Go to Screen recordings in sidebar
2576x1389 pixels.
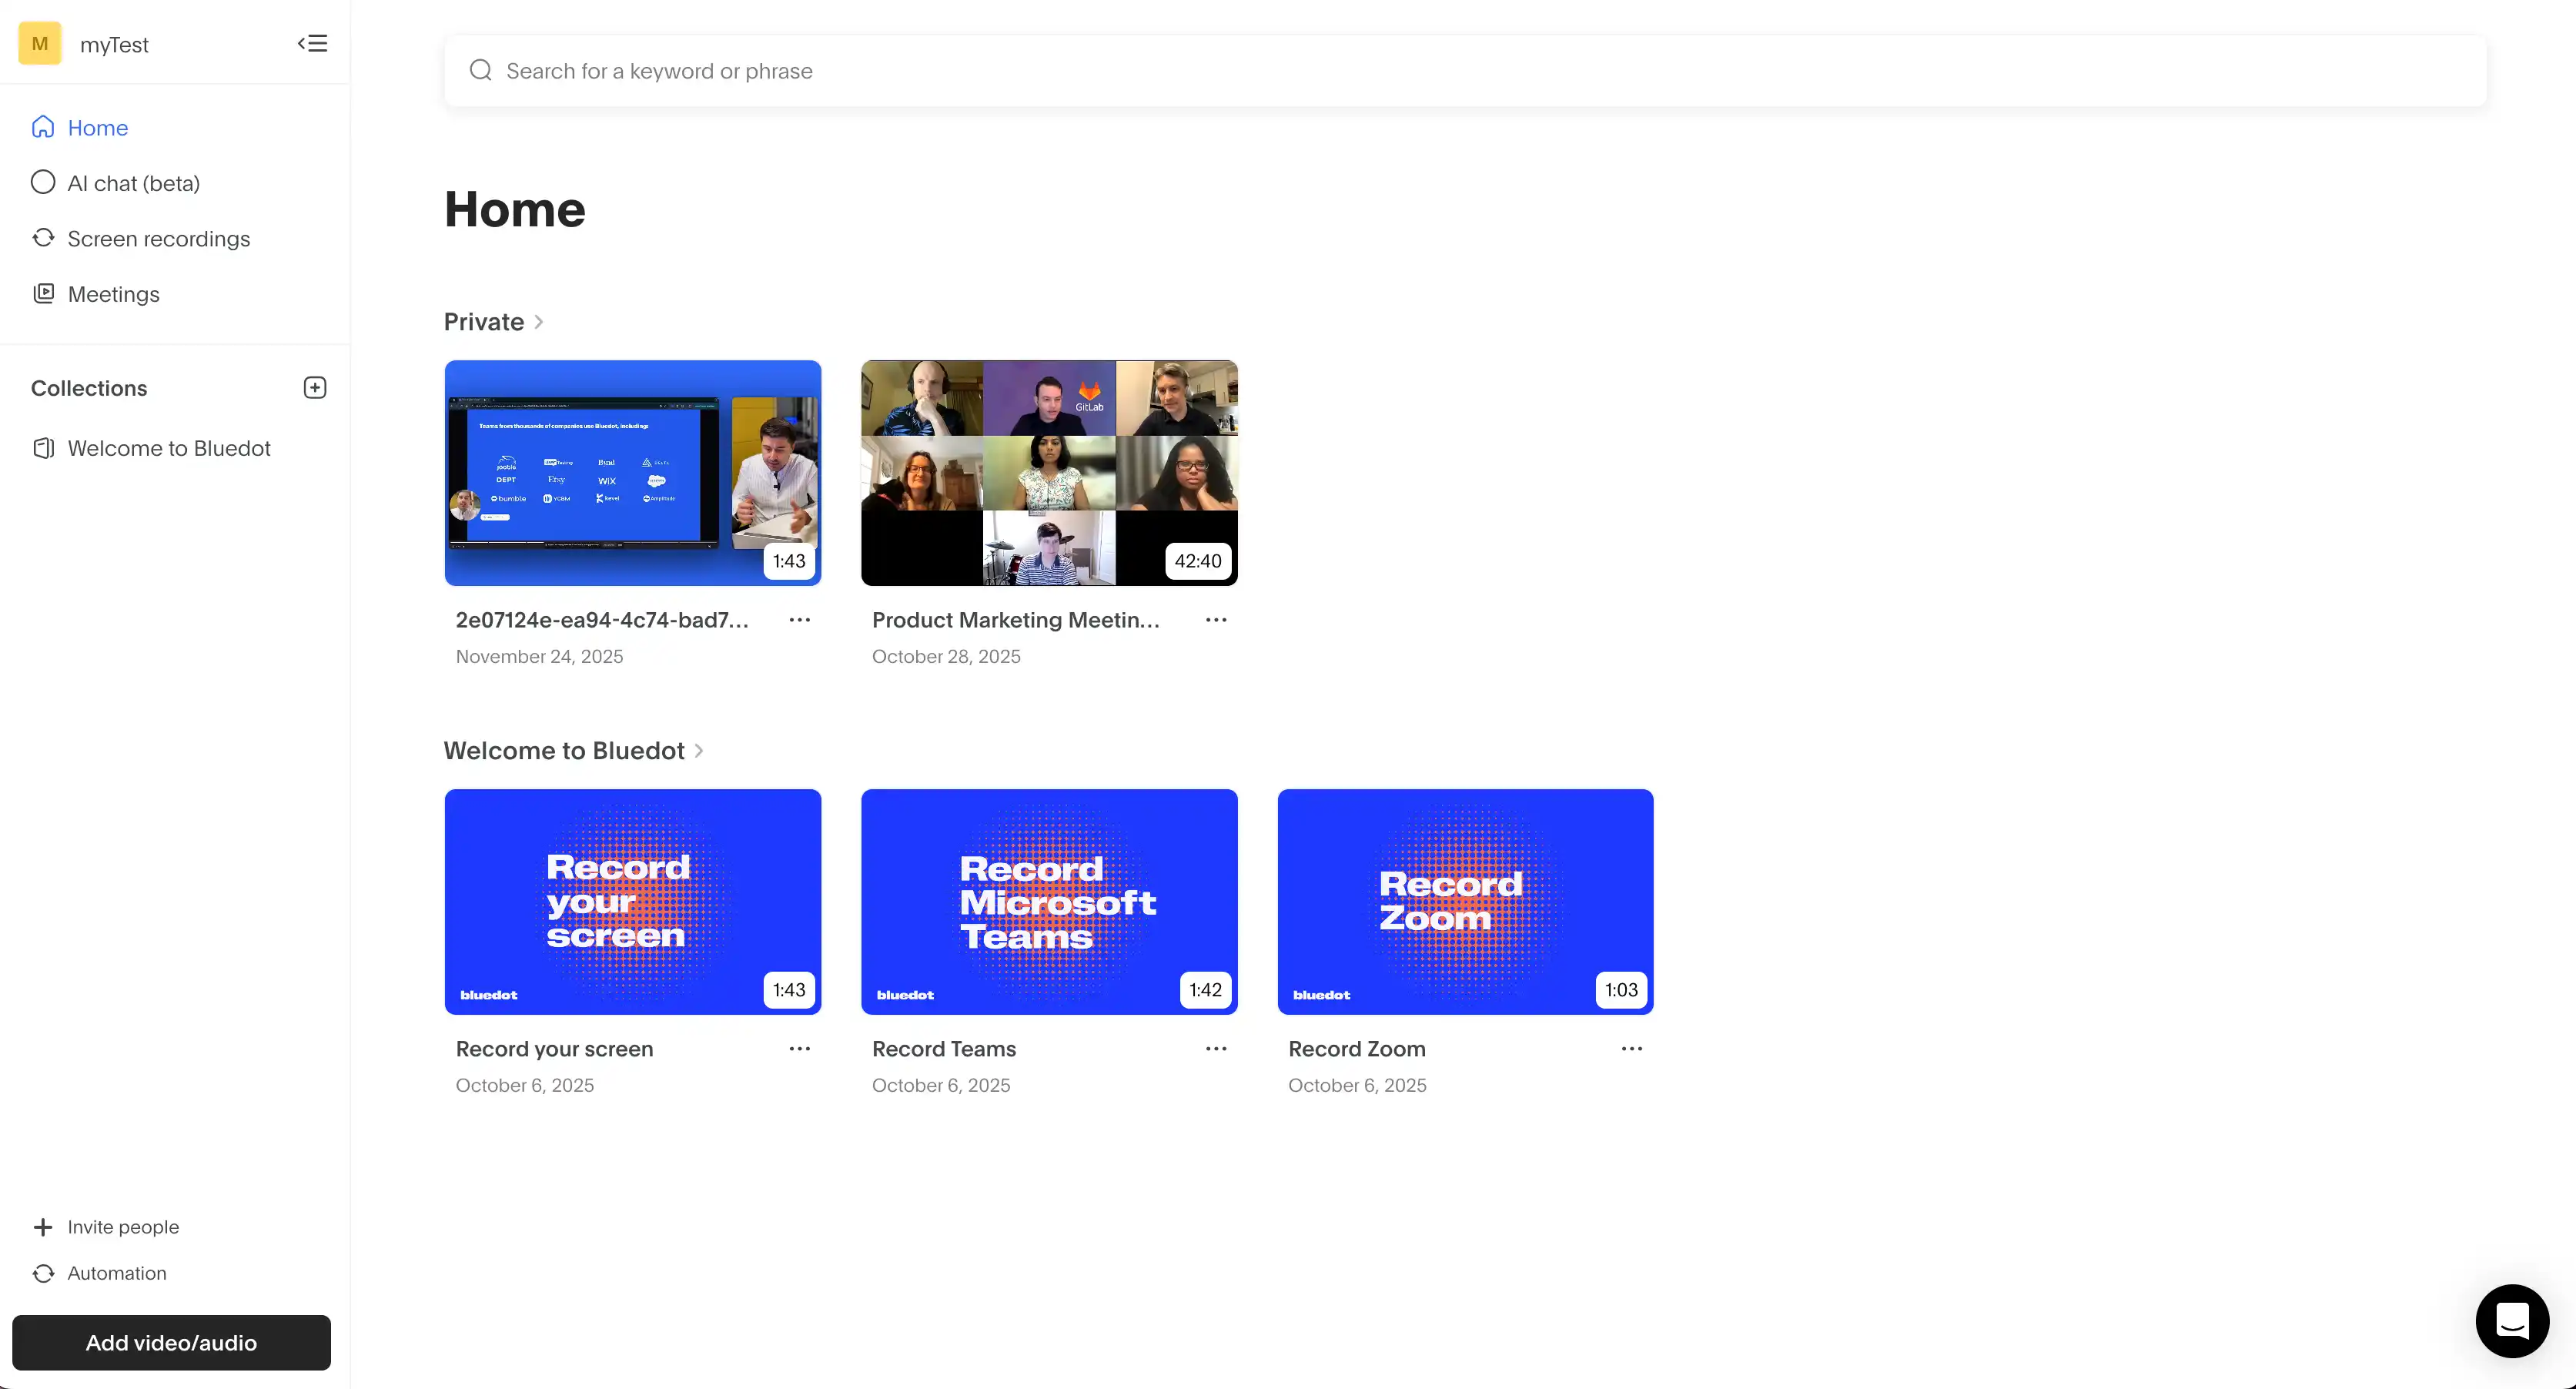(158, 239)
